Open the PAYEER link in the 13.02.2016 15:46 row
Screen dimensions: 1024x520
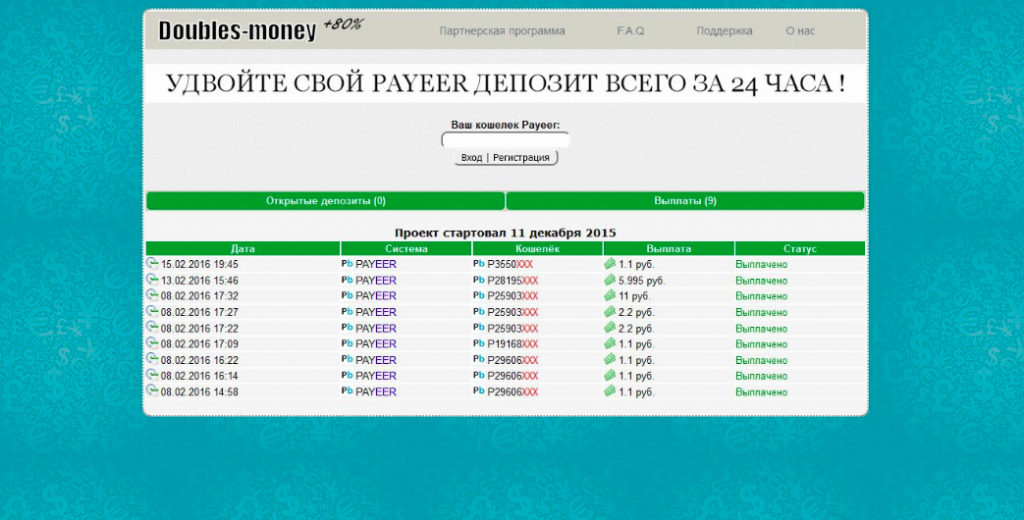click(376, 280)
